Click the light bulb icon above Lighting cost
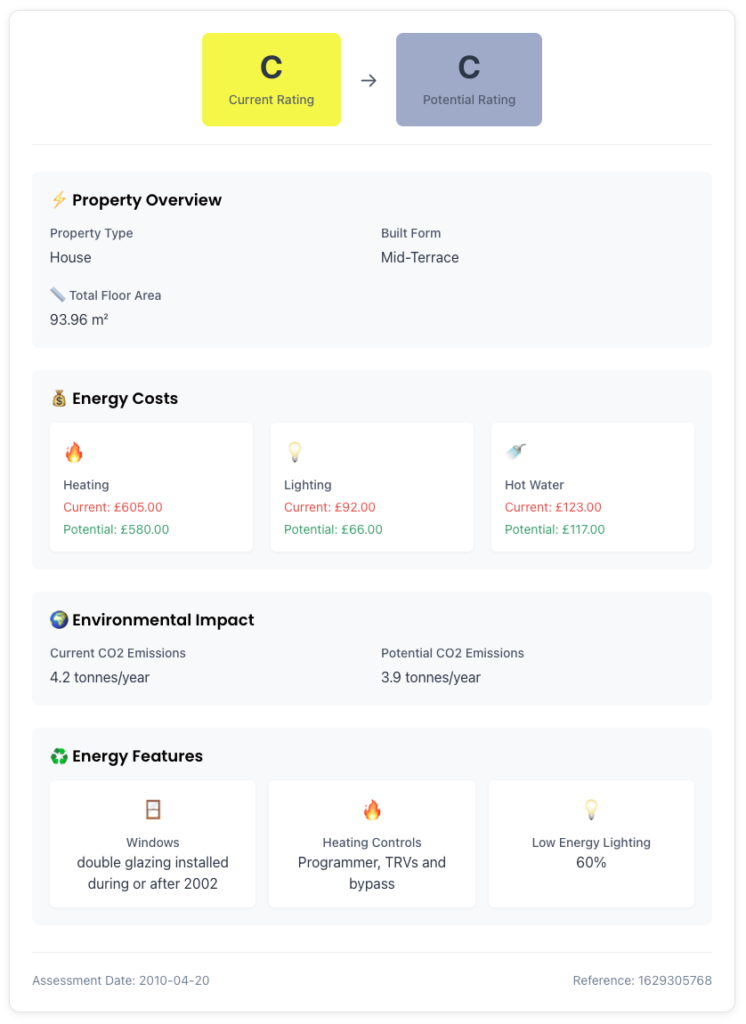This screenshot has width=746, height=1024. [x=295, y=453]
